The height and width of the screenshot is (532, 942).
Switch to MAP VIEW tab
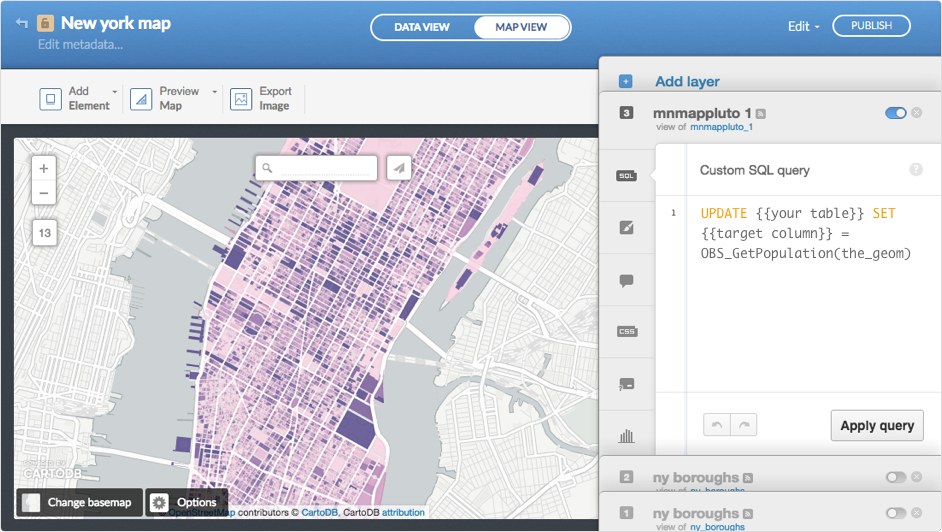[521, 27]
